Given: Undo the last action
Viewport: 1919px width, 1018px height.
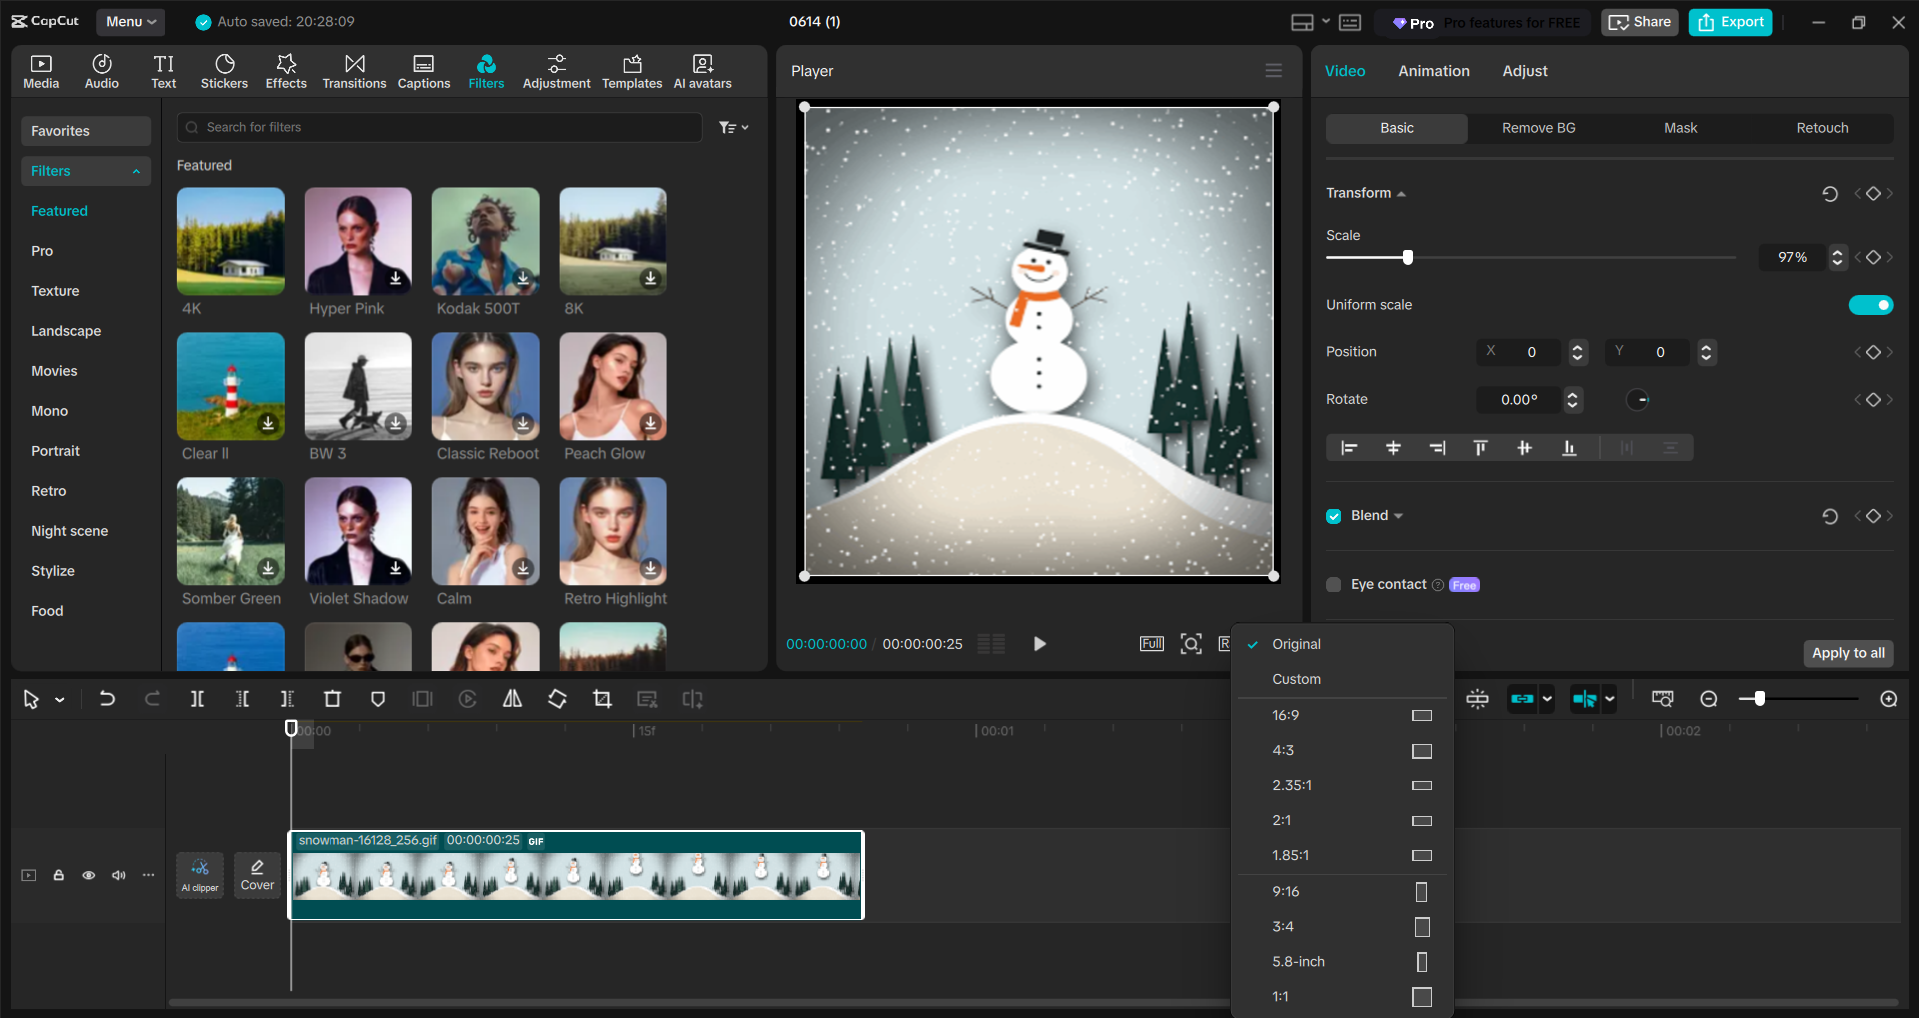Looking at the screenshot, I should (x=107, y=699).
